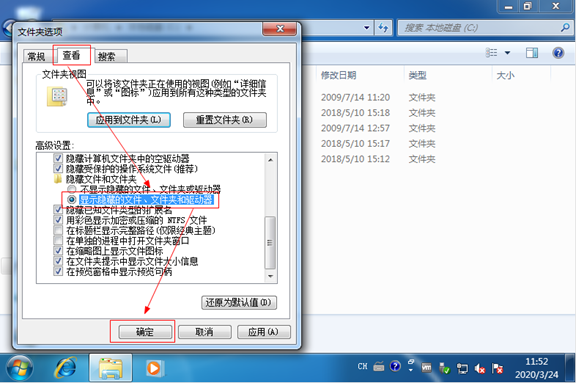The image size is (576, 383).
Task: Click the Windows Explorer taskbar icon
Action: click(111, 368)
